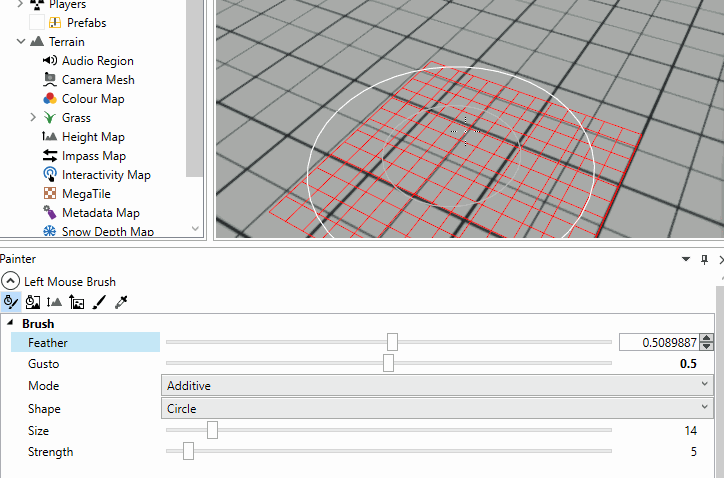Select the Prefabs label in tree

coord(86,23)
